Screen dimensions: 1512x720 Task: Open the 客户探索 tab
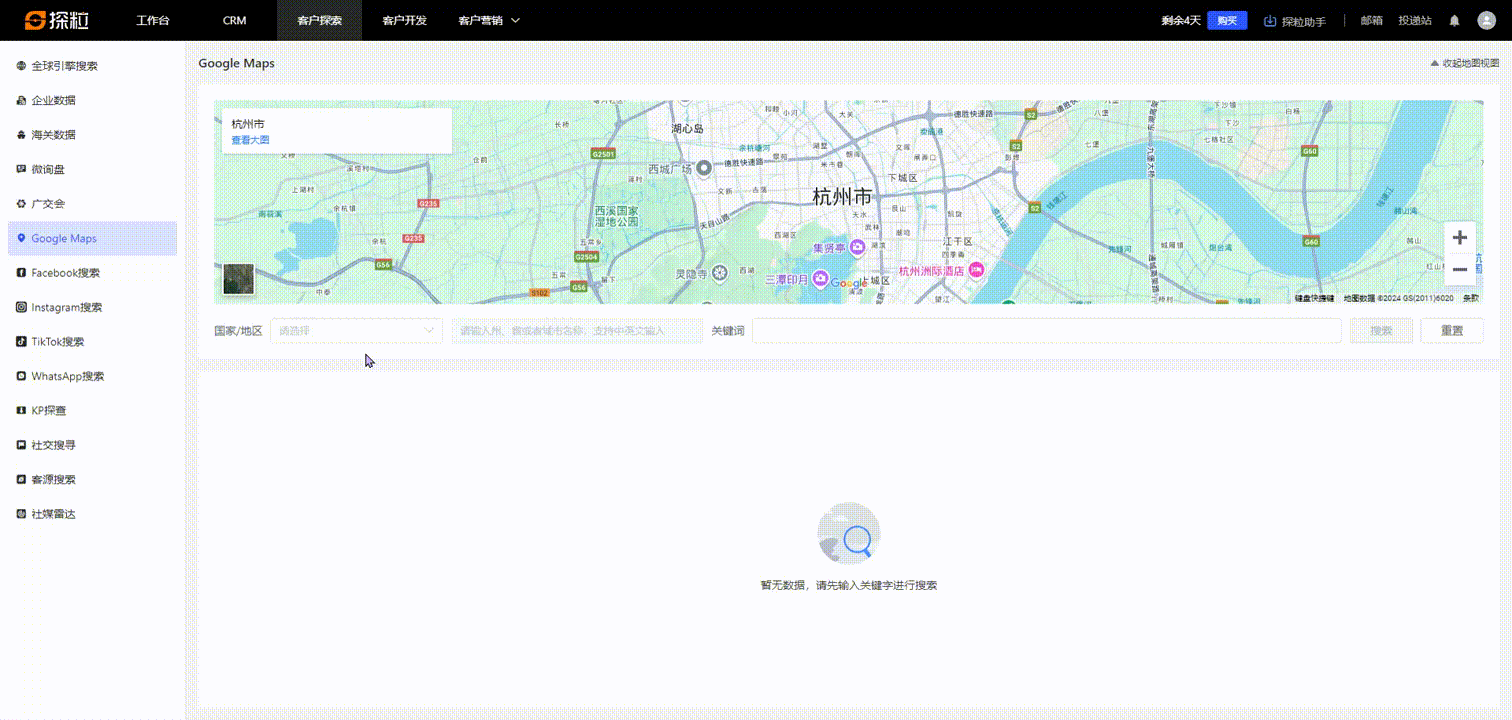pos(320,20)
